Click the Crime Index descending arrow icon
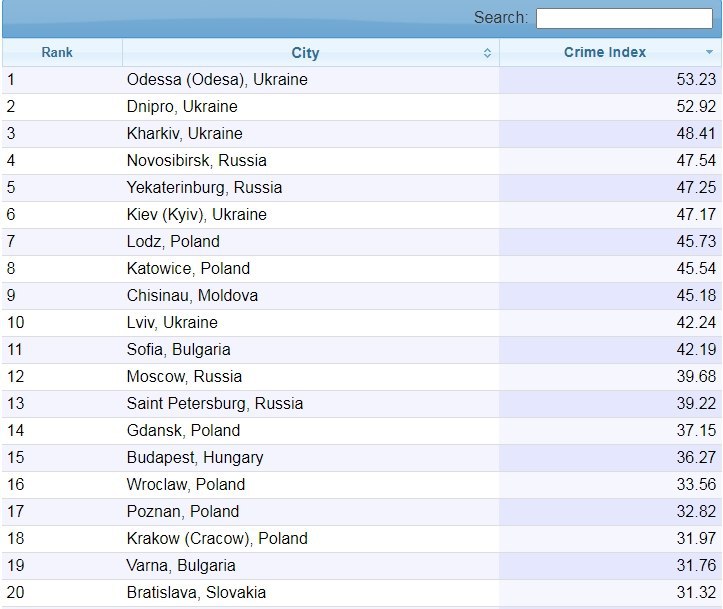 click(709, 52)
